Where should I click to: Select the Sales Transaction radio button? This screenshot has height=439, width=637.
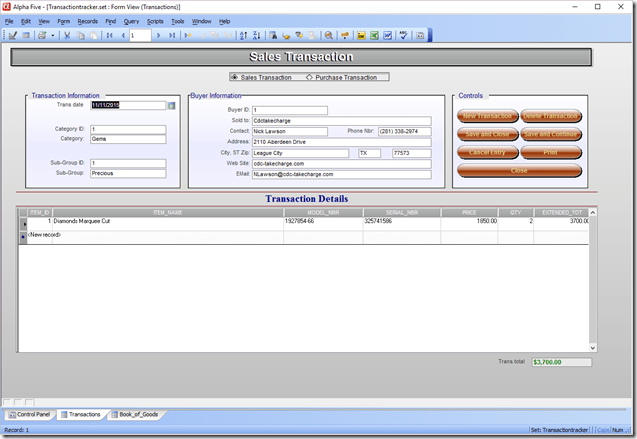(x=234, y=77)
